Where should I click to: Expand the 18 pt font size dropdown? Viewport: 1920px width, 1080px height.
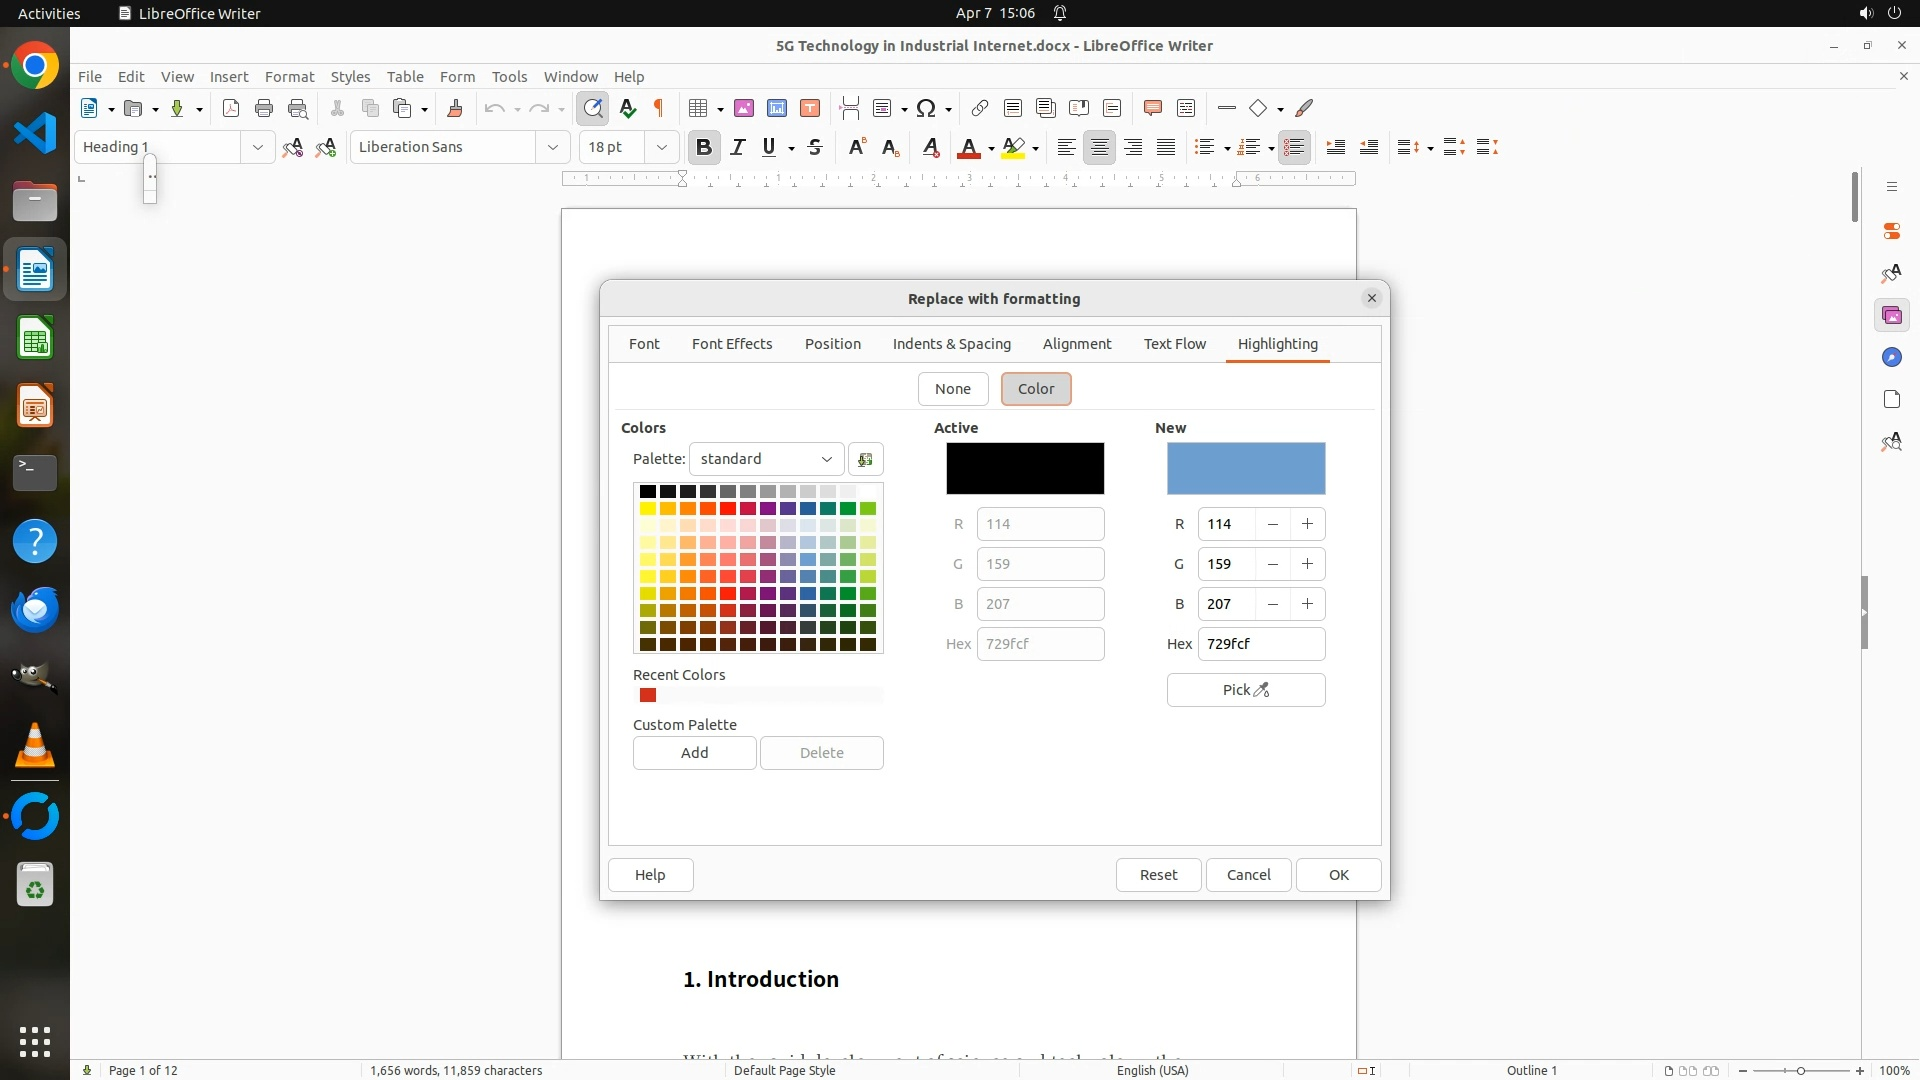(661, 147)
